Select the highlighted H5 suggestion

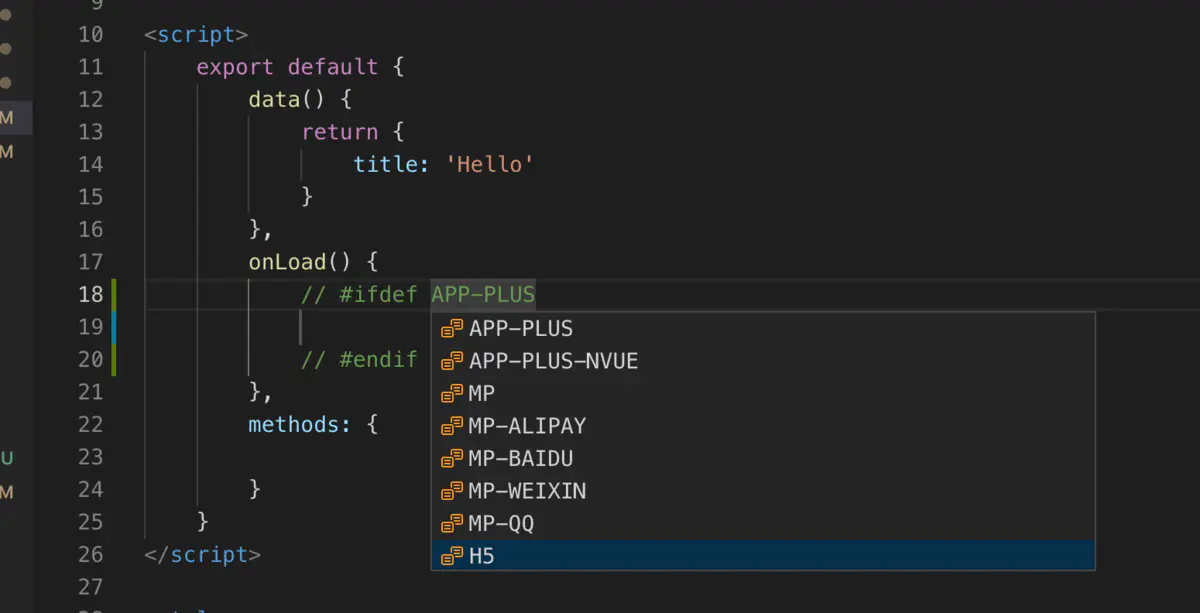[x=763, y=556]
